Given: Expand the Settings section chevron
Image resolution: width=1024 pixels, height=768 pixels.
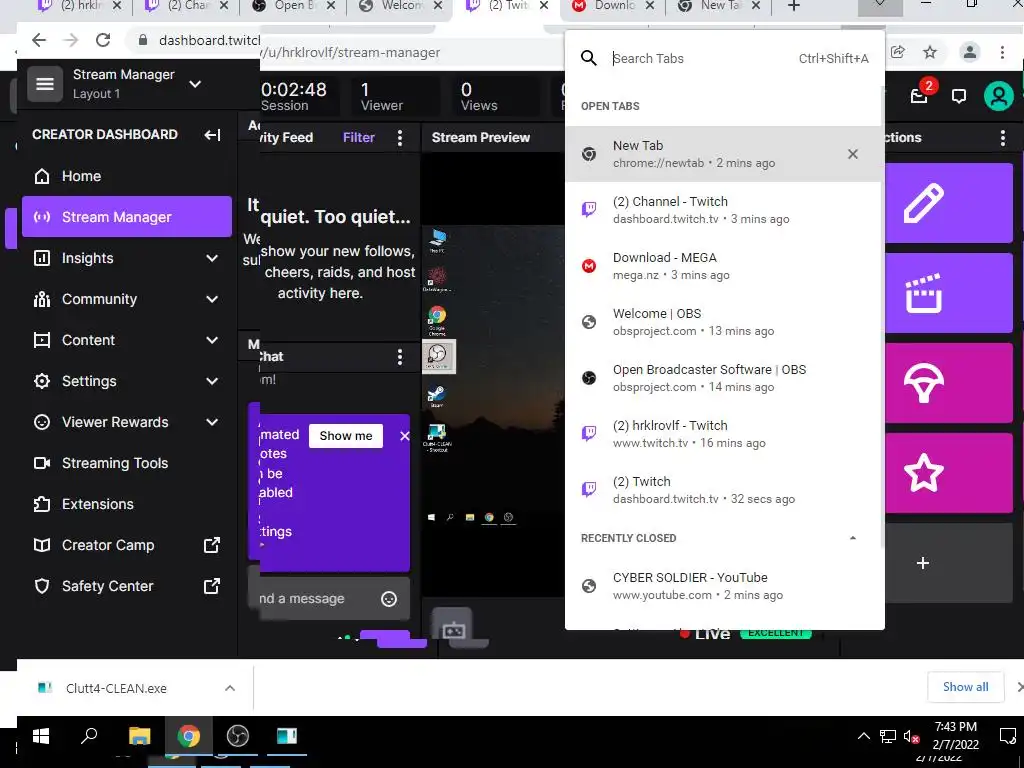Looking at the screenshot, I should pos(212,381).
